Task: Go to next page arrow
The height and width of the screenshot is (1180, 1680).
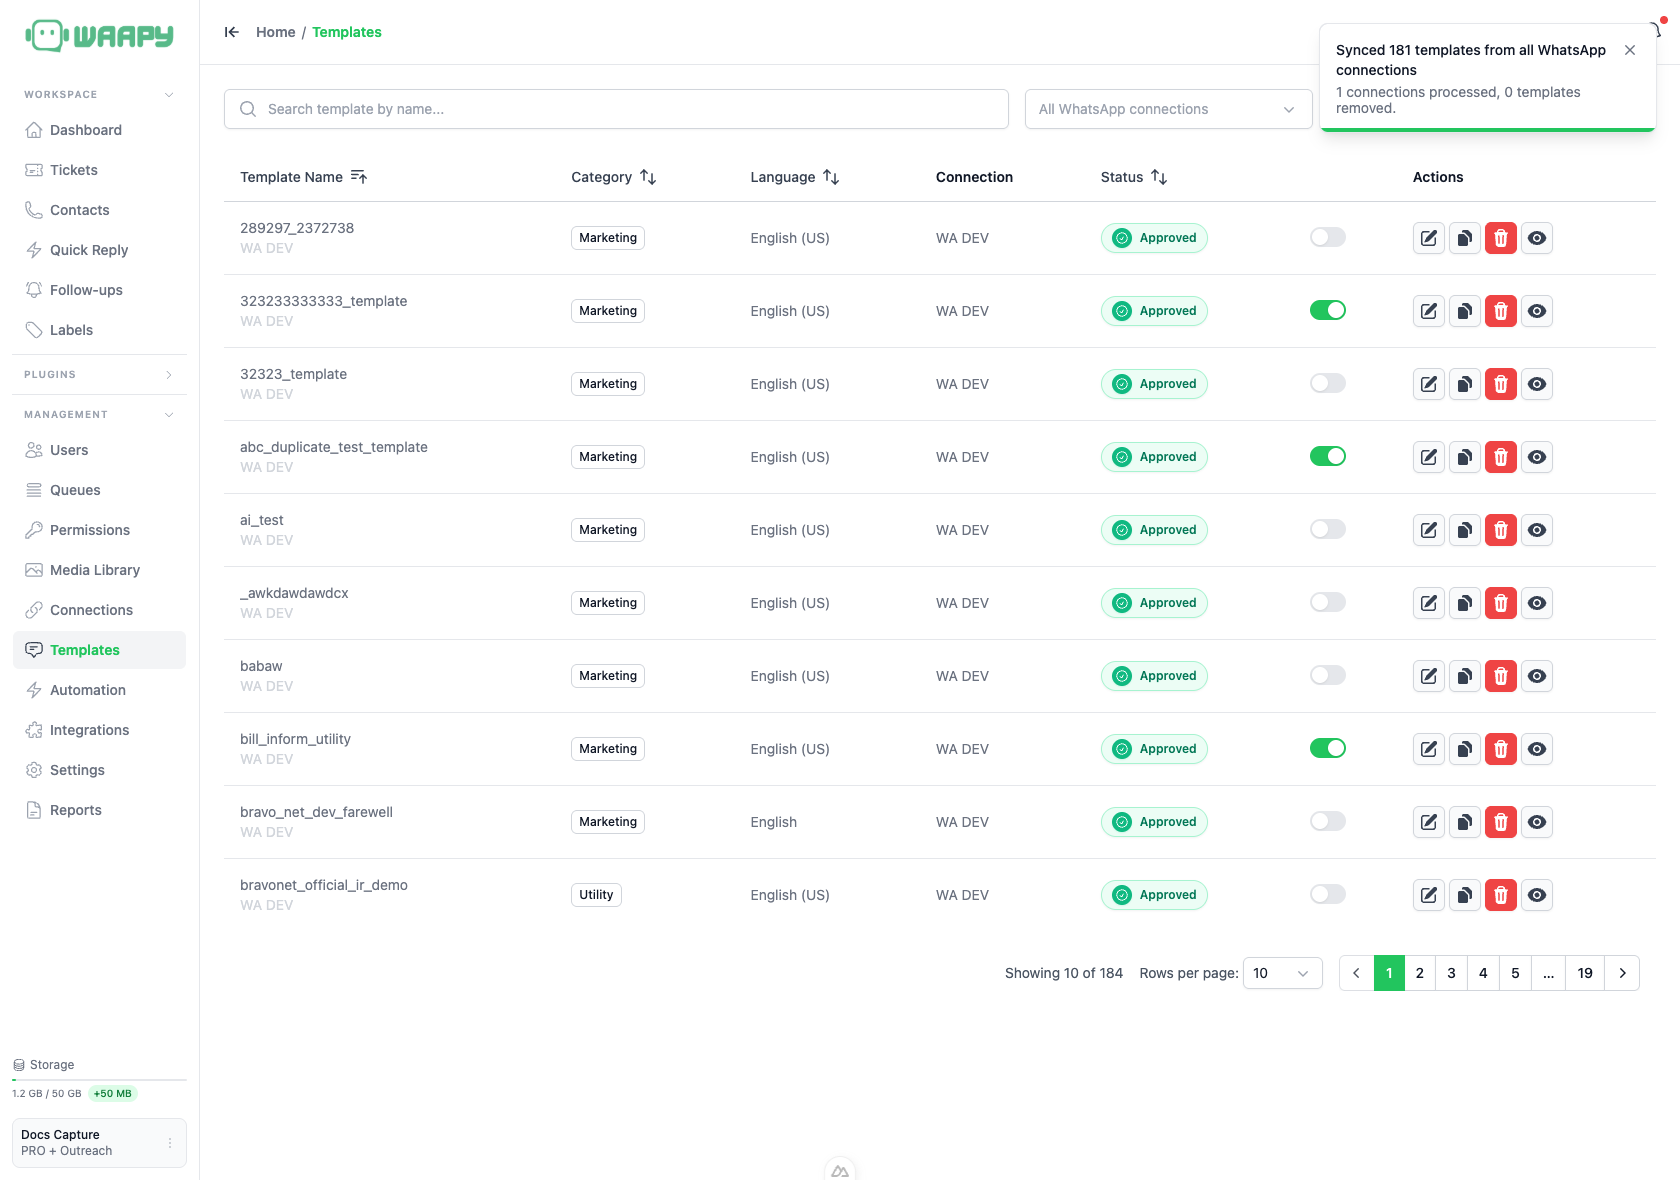Action: click(x=1622, y=973)
